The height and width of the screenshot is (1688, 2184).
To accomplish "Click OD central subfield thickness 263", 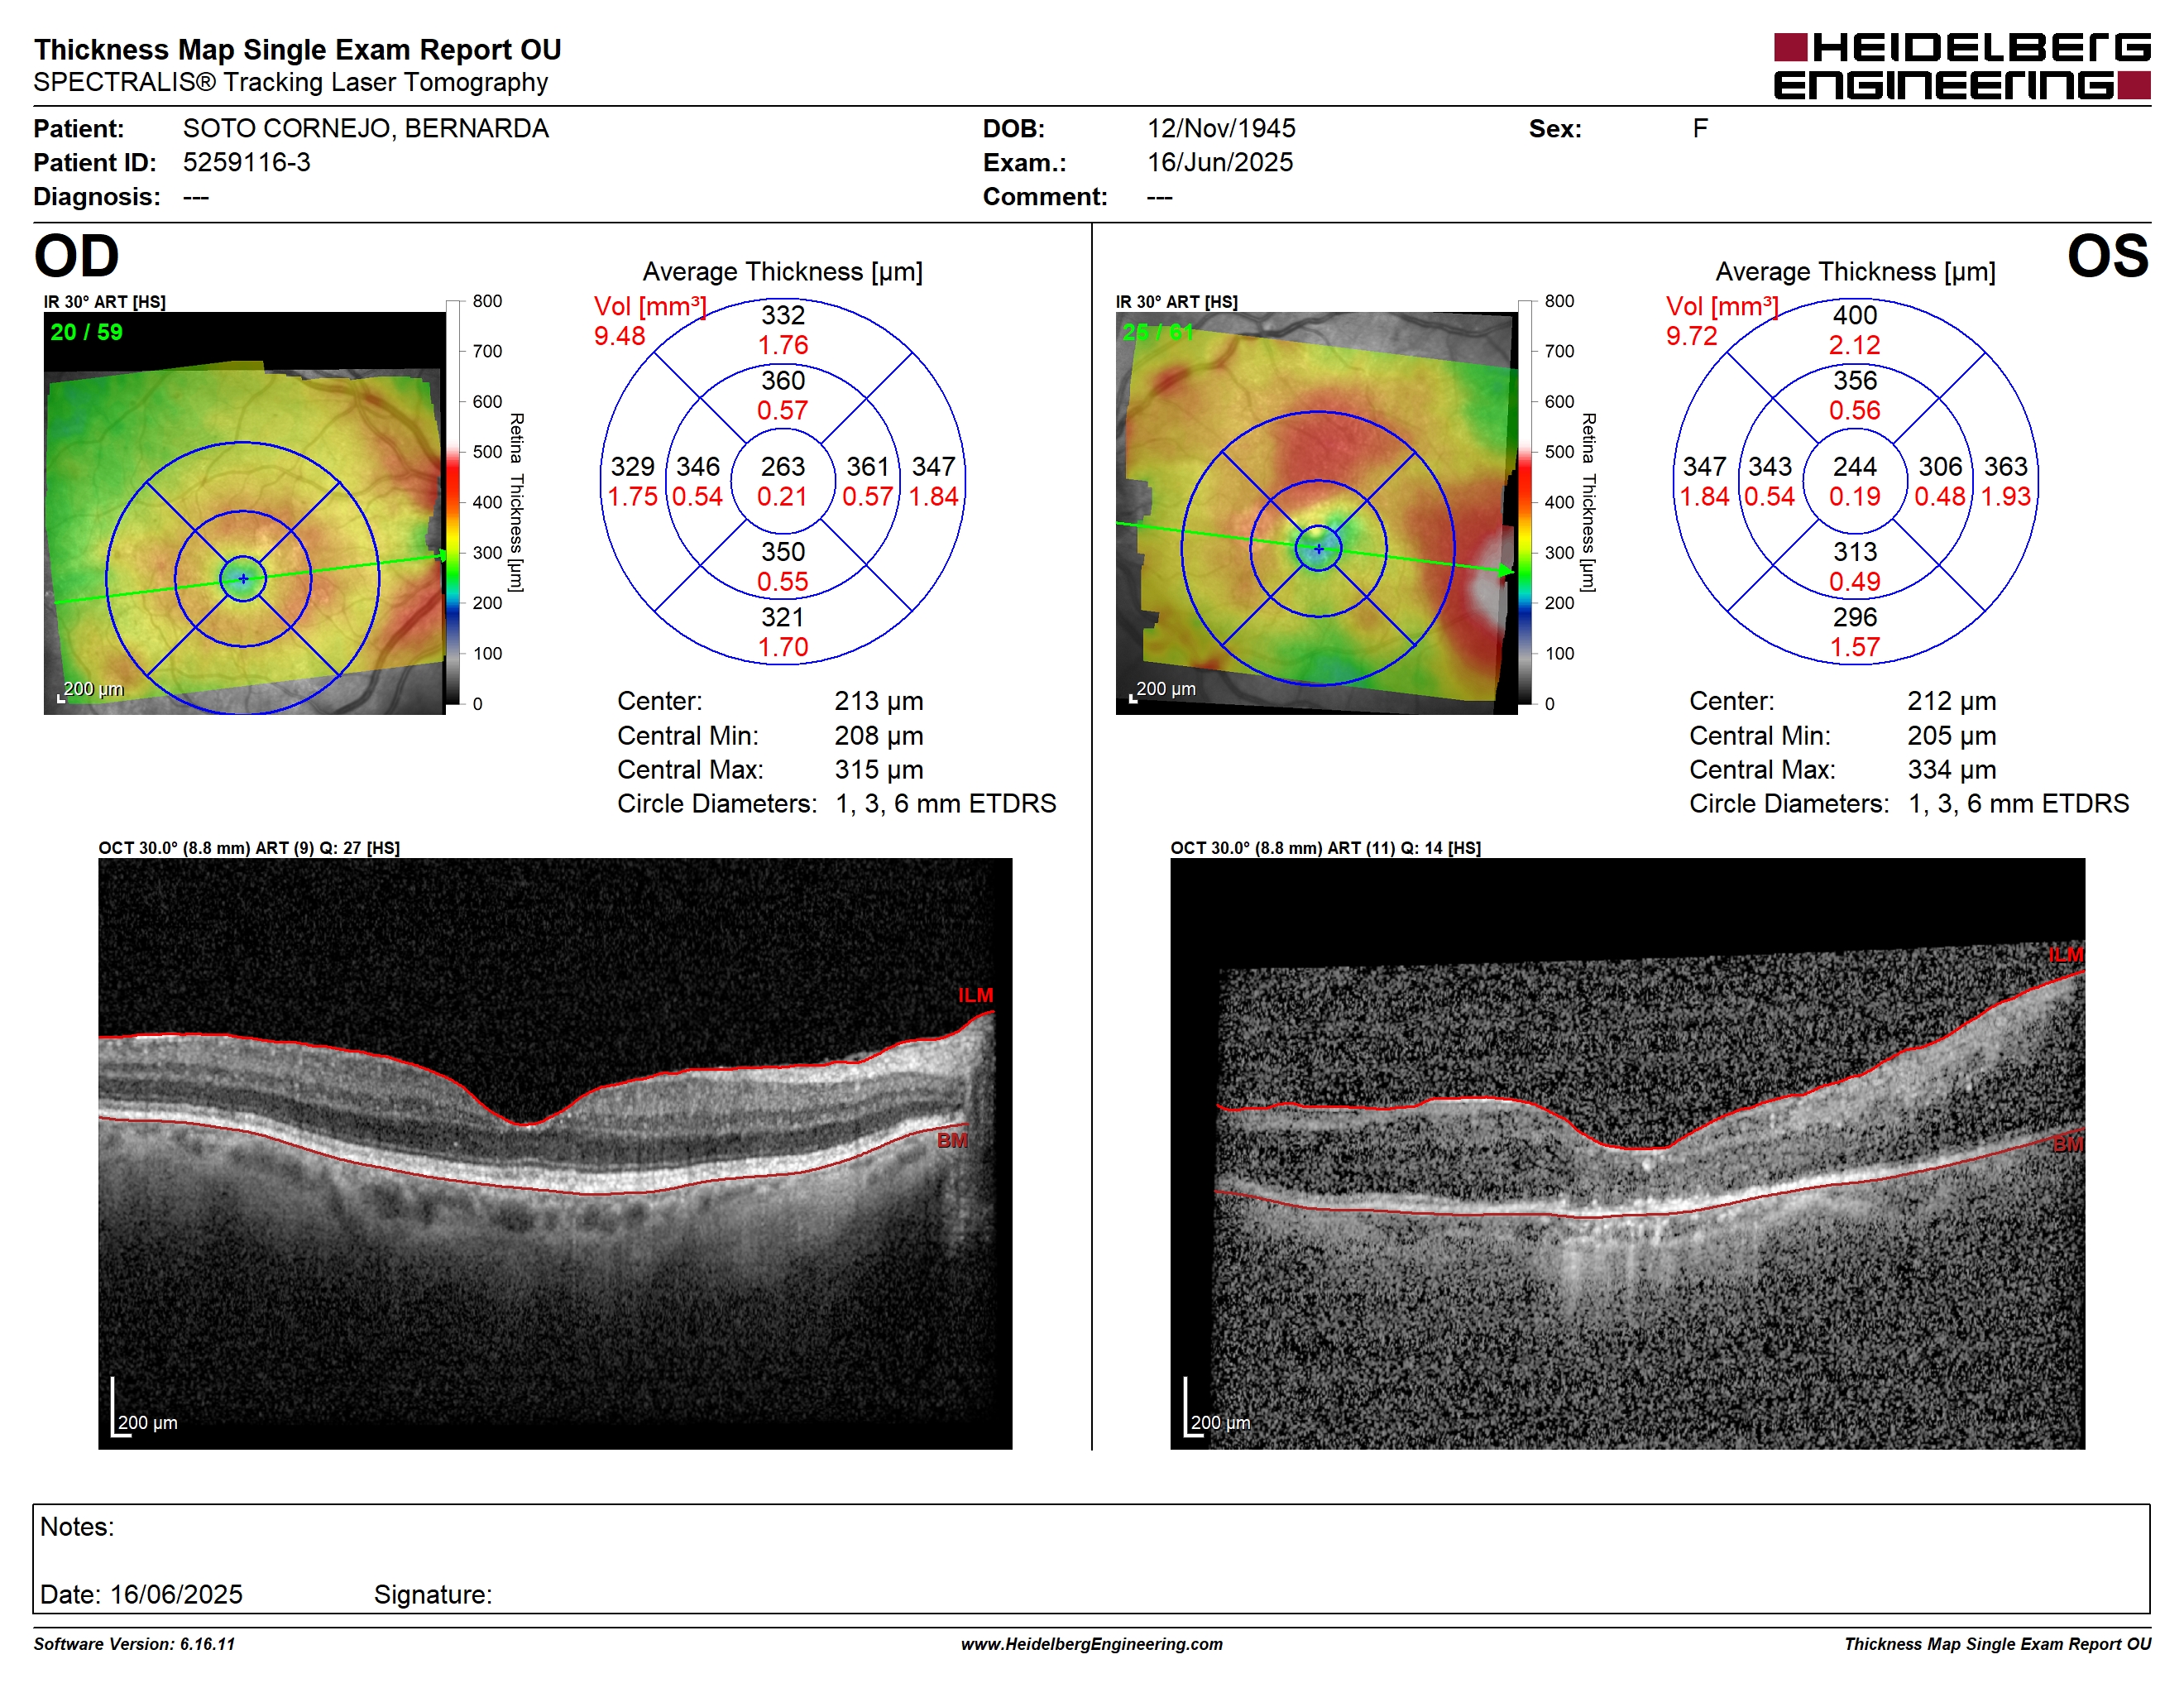I will click(782, 467).
